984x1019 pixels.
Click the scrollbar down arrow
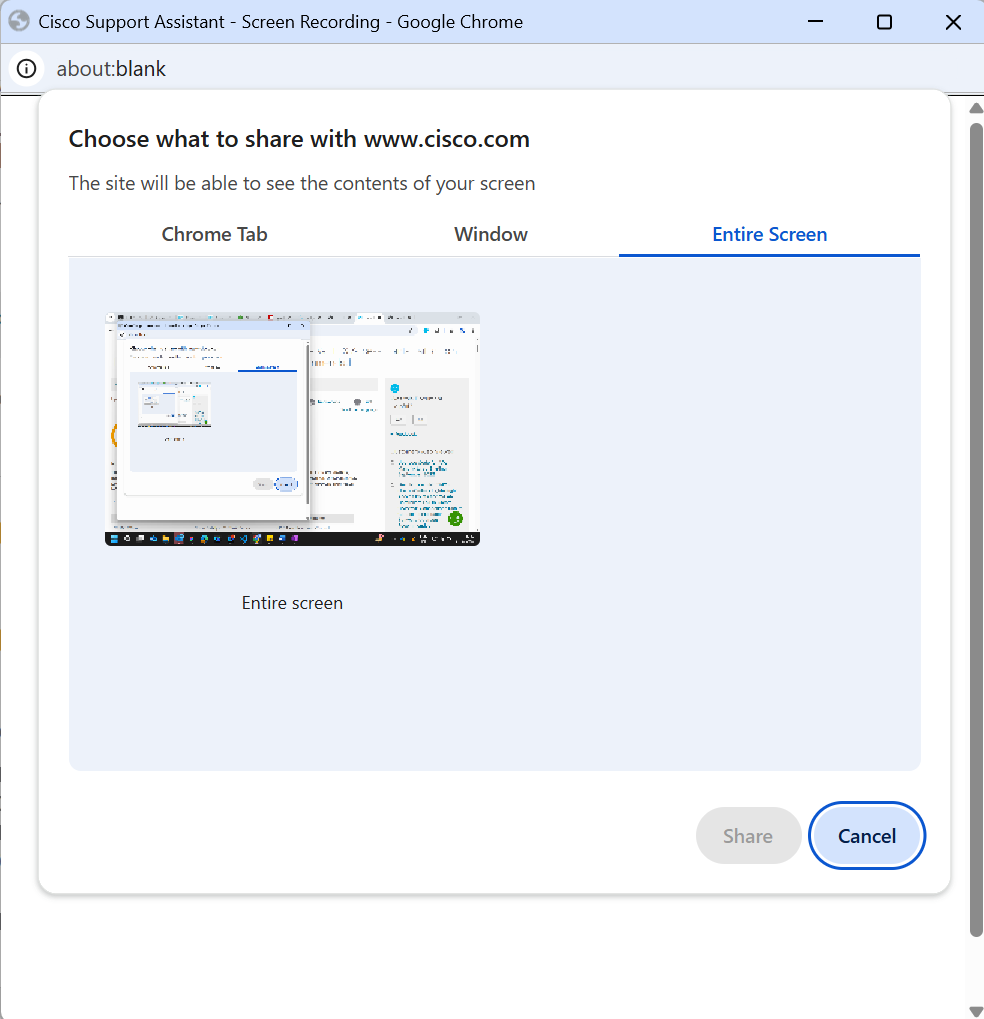(x=976, y=1011)
